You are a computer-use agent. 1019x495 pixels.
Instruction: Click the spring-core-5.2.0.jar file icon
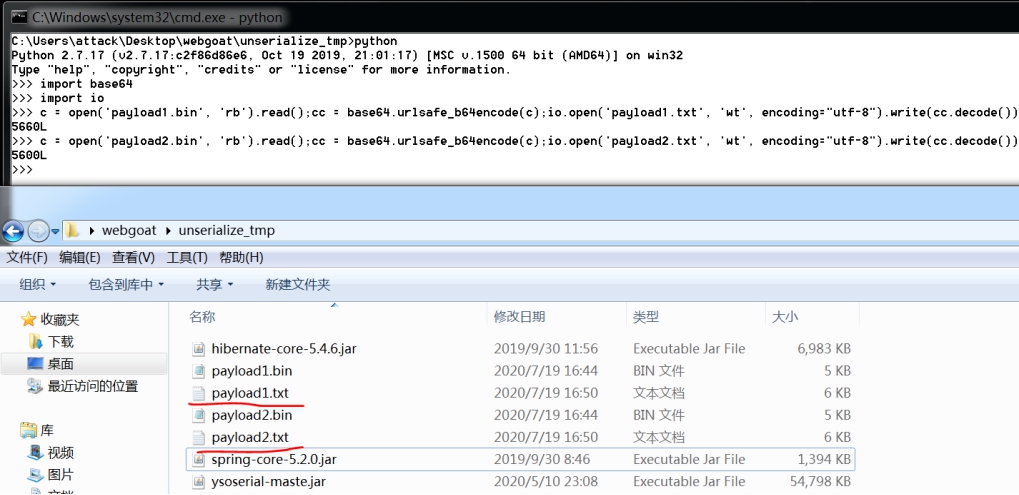tap(199, 459)
